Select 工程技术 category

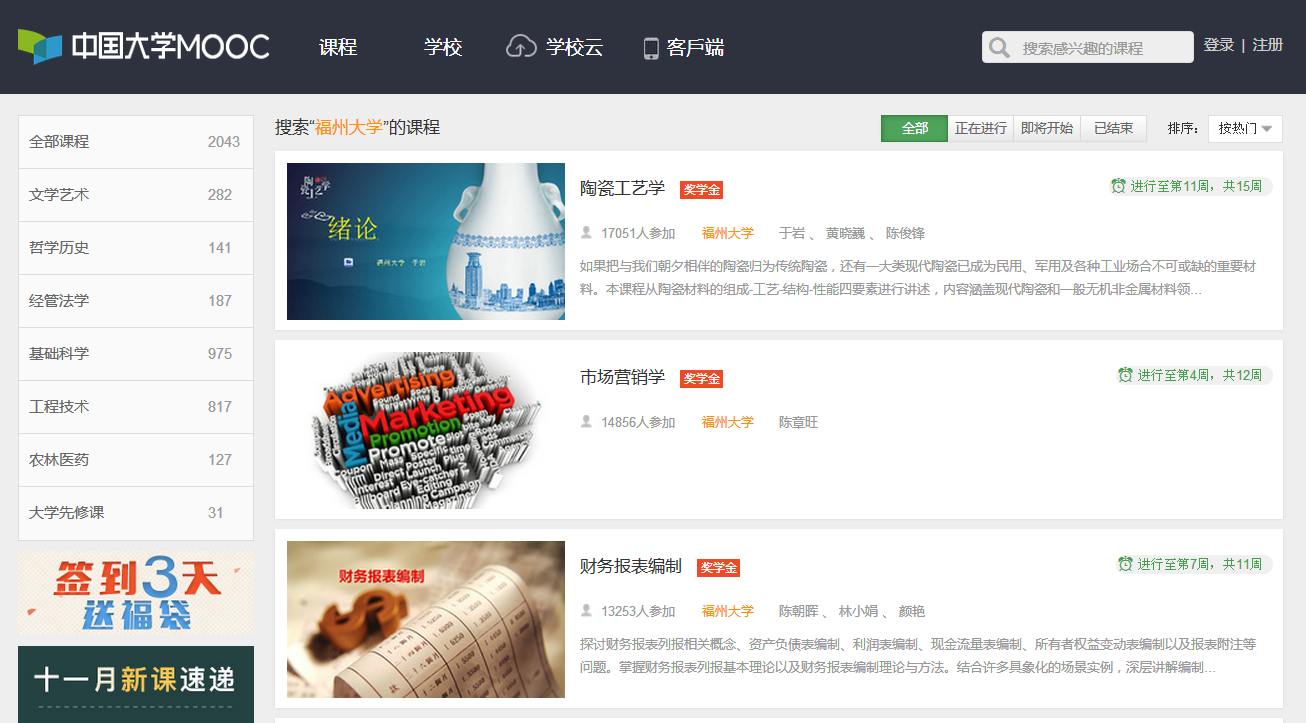[136, 407]
